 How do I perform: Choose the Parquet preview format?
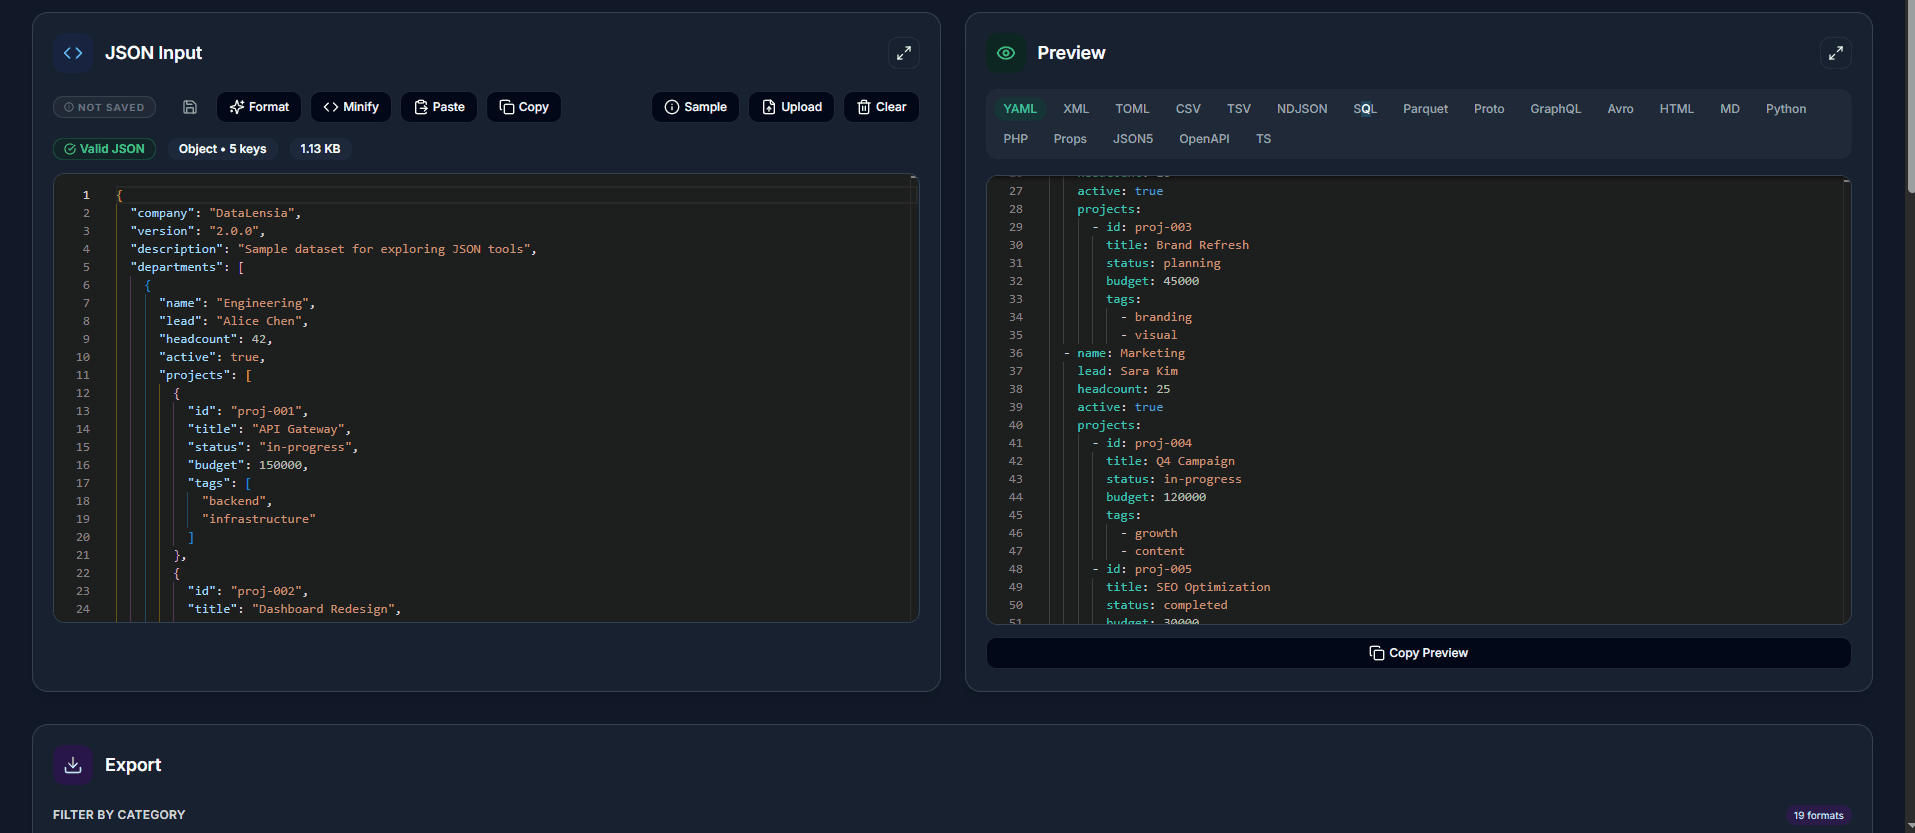coord(1425,109)
